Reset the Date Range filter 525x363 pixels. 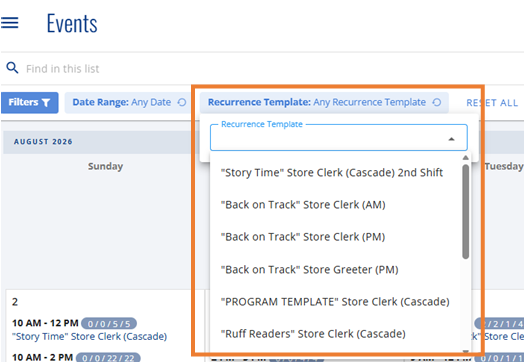click(x=181, y=102)
